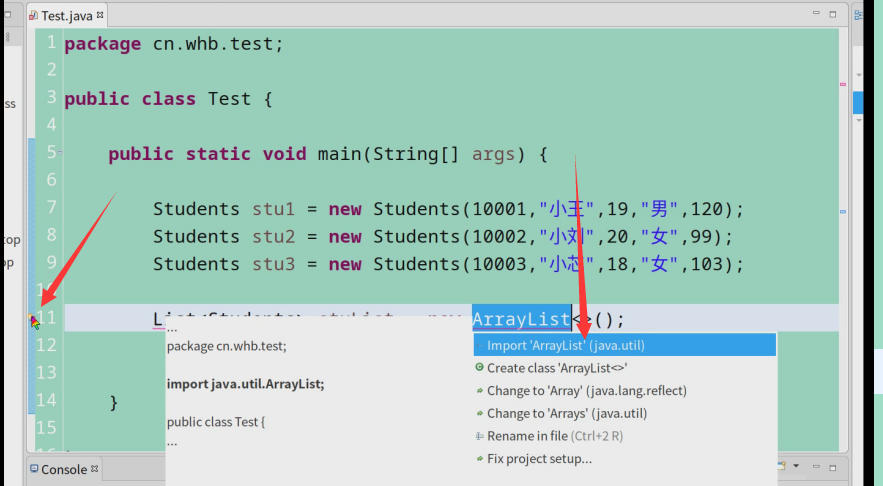Click 'cn.whb.test;' on line 1
The height and width of the screenshot is (486, 883).
pyautogui.click(x=218, y=43)
